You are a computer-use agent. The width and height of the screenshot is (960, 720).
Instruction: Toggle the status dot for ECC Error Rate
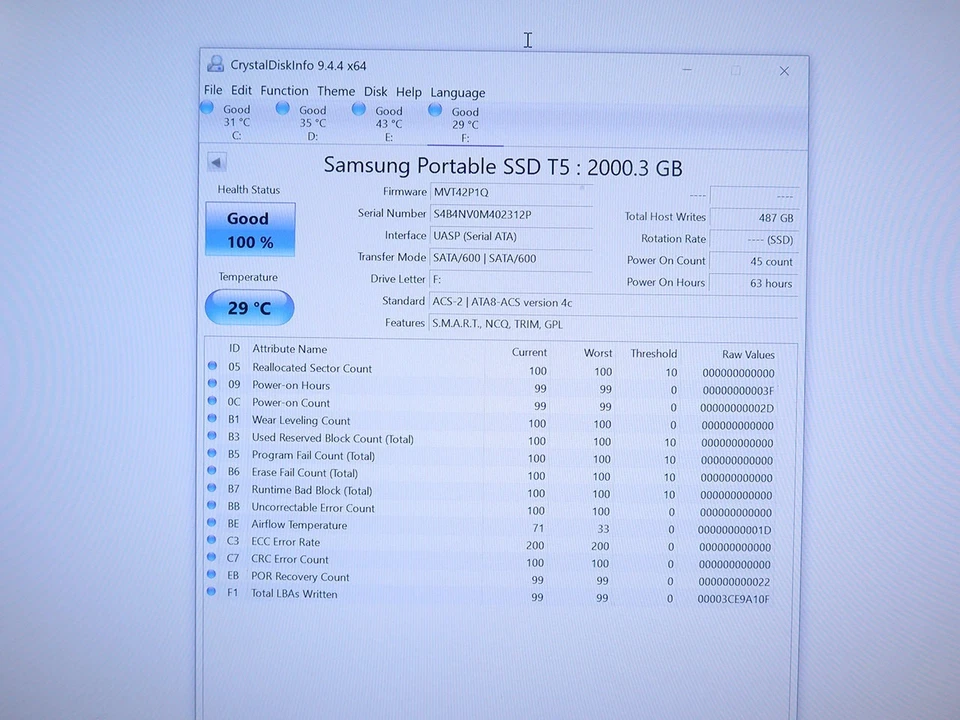[x=211, y=543]
